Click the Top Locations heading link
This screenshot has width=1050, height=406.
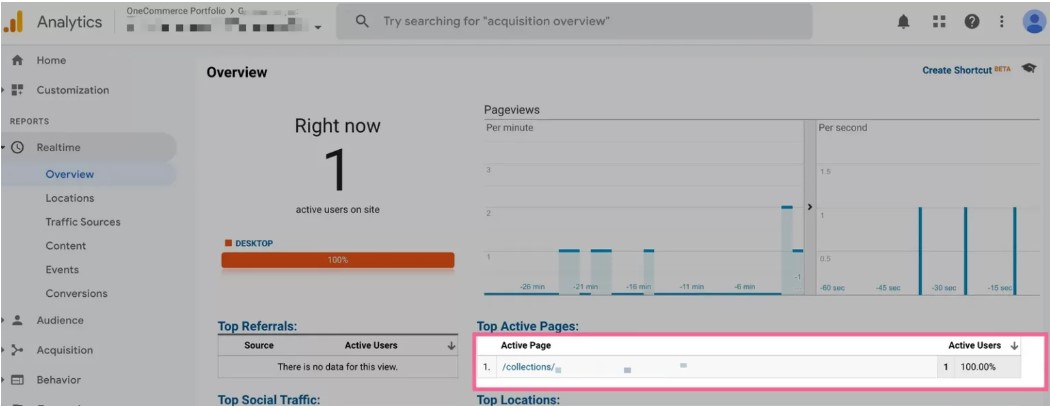coord(518,400)
